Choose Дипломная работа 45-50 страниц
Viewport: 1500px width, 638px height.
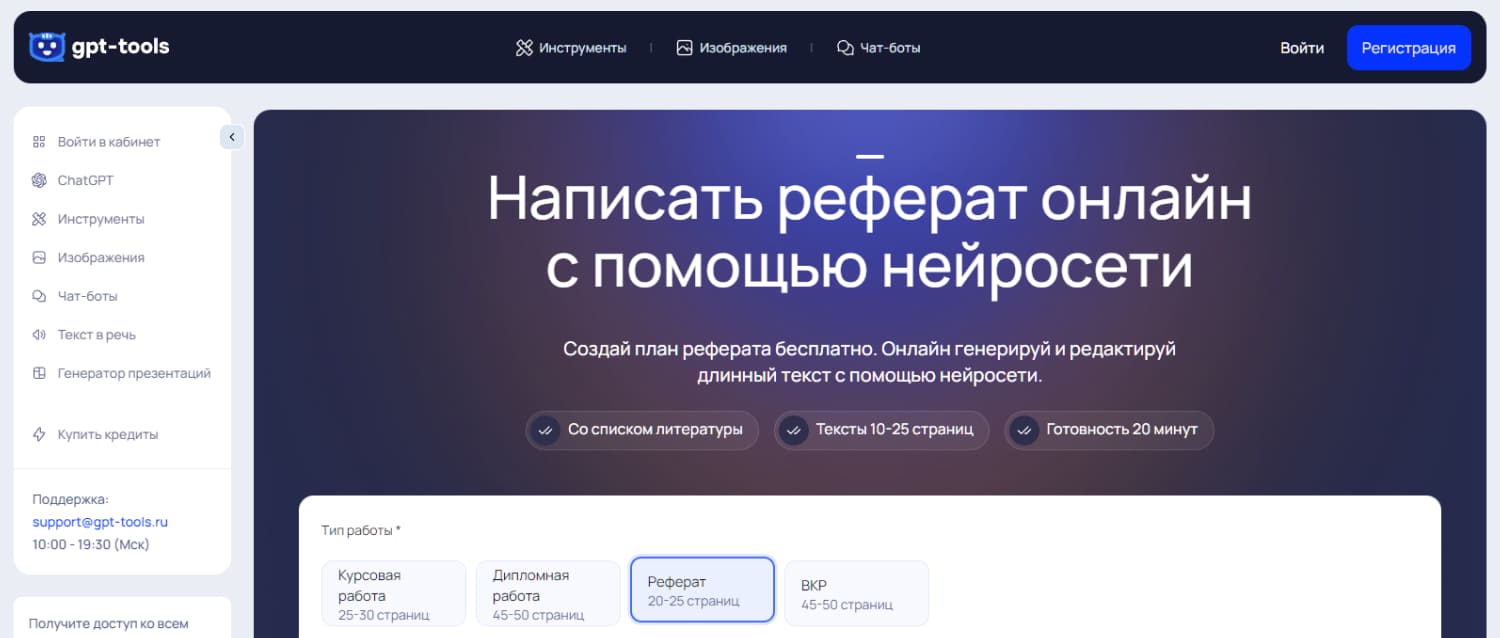pyautogui.click(x=548, y=592)
